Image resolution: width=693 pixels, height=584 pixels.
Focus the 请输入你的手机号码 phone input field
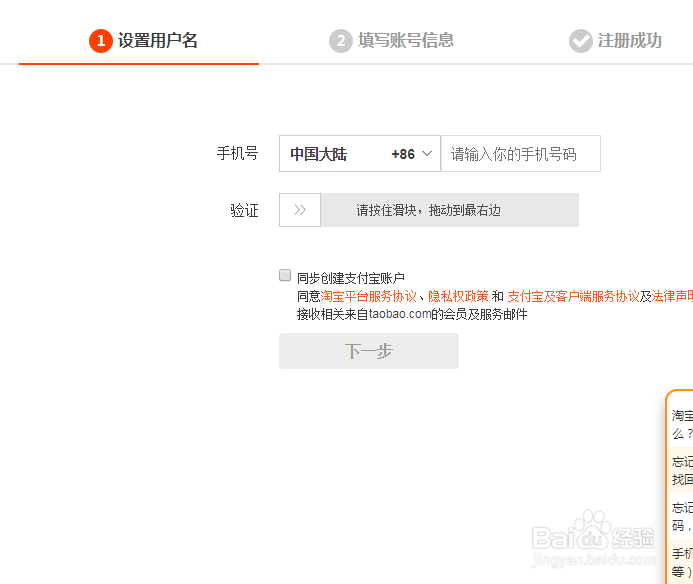tap(521, 153)
